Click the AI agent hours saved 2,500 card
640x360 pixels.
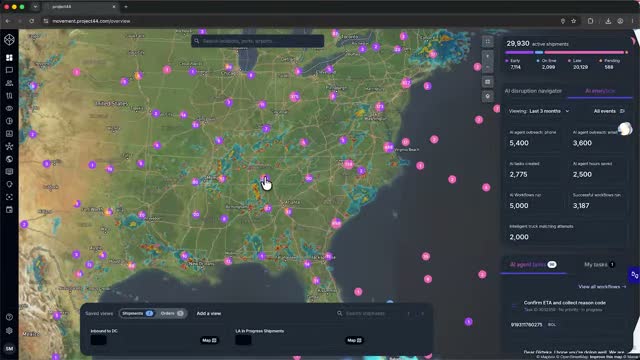[598, 170]
